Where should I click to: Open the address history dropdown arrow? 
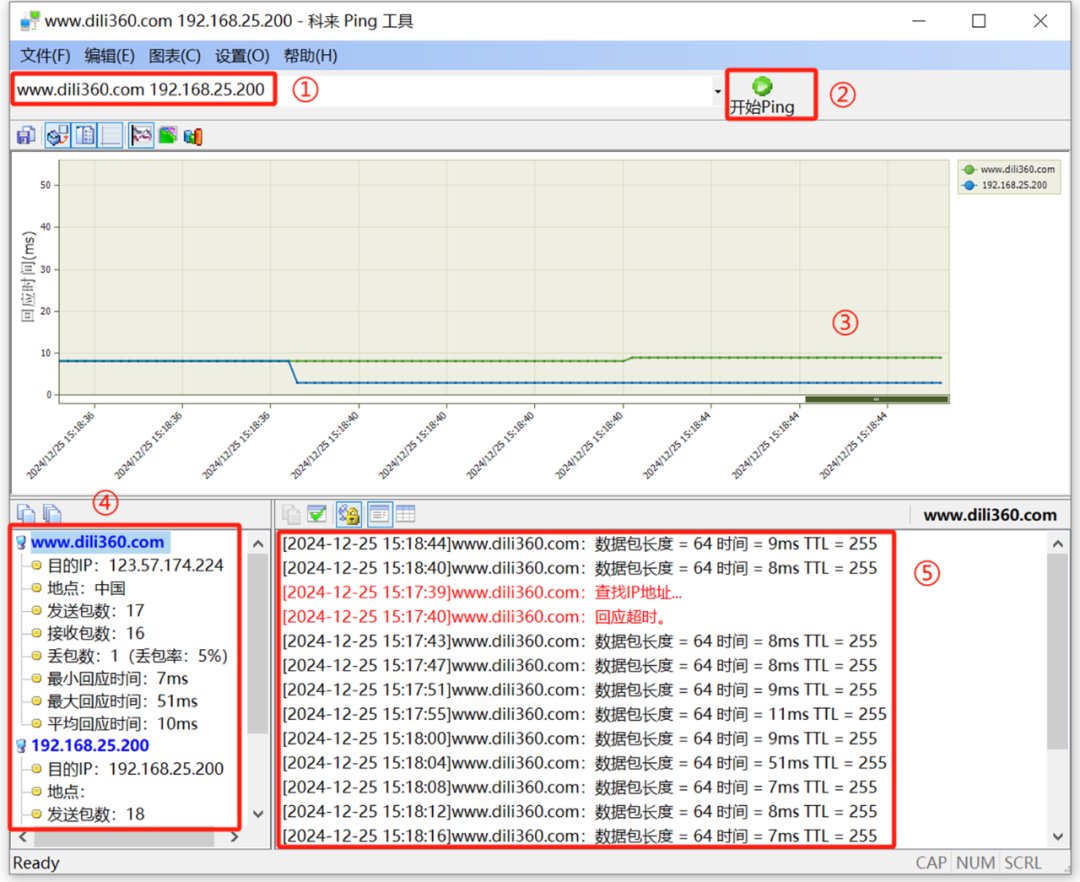[717, 92]
